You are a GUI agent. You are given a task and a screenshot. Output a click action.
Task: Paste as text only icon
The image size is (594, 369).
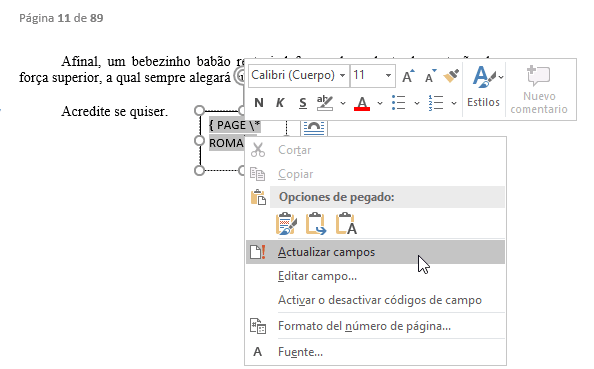346,224
